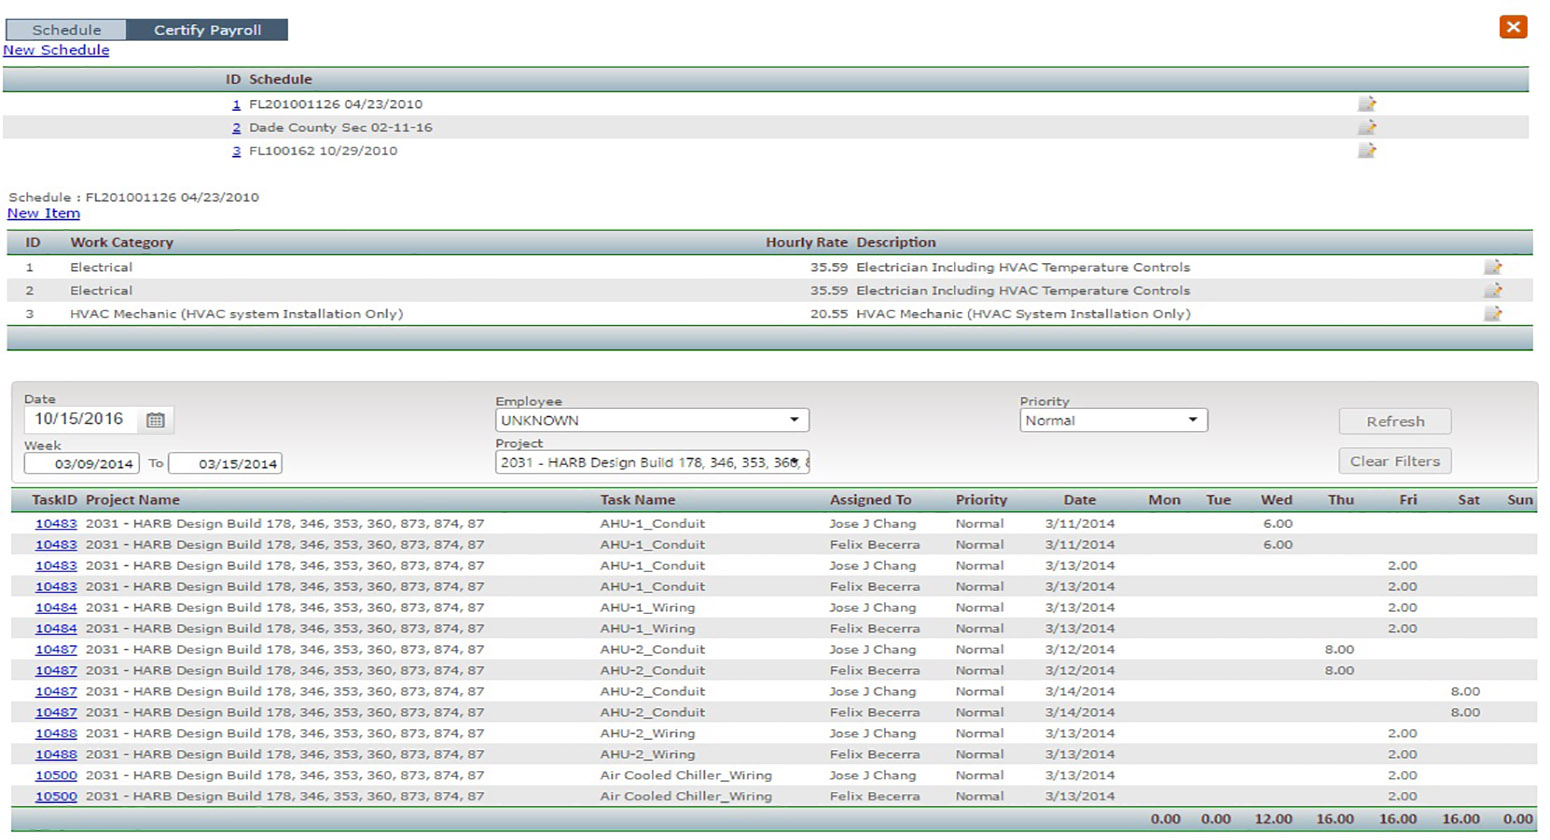Edit the second Electrical work category item
Image resolution: width=1550 pixels, height=840 pixels.
[1492, 291]
